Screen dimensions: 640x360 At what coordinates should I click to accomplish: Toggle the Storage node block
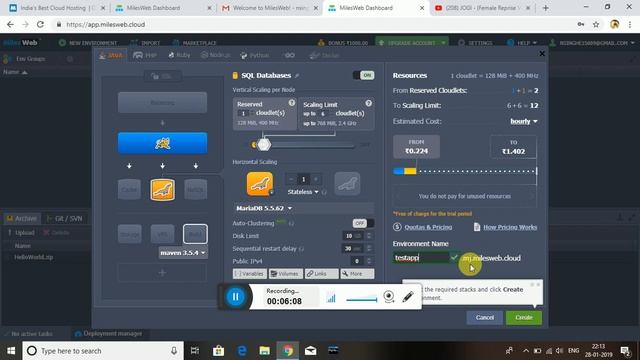(129, 234)
